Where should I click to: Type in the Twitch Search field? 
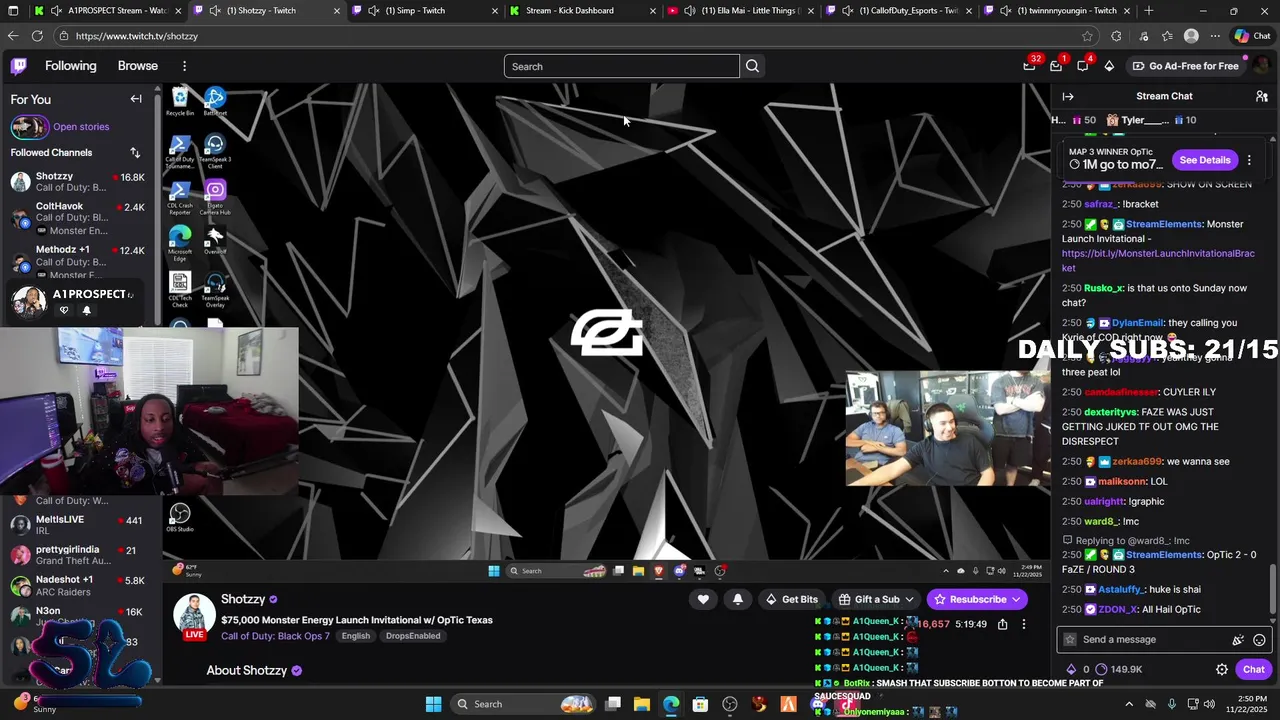pyautogui.click(x=622, y=66)
